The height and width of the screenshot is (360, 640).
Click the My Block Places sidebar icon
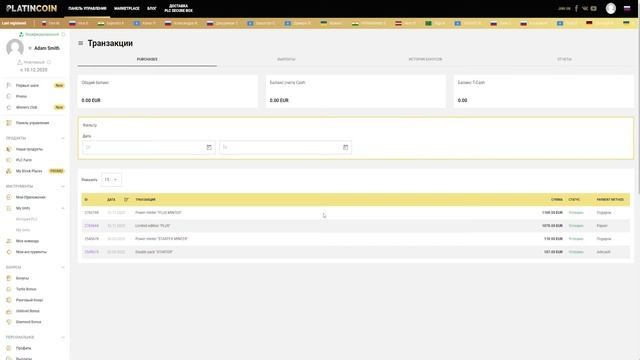point(9,171)
